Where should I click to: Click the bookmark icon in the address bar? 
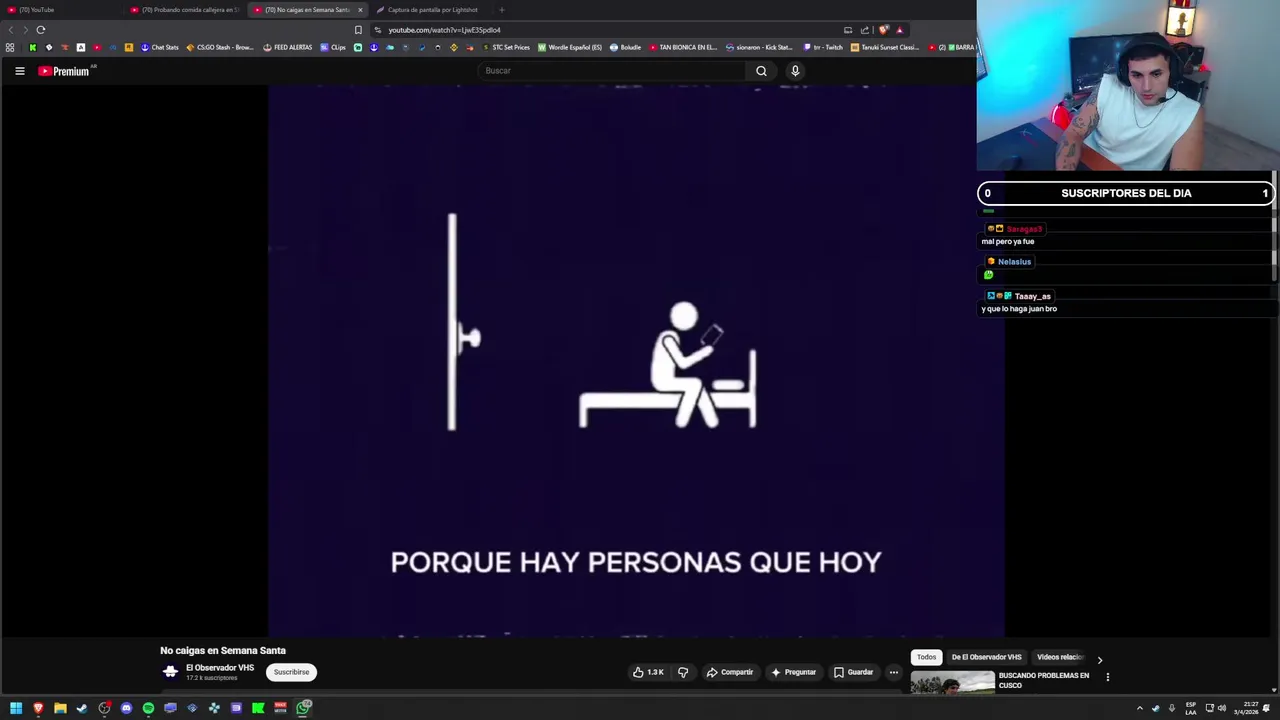(x=358, y=30)
